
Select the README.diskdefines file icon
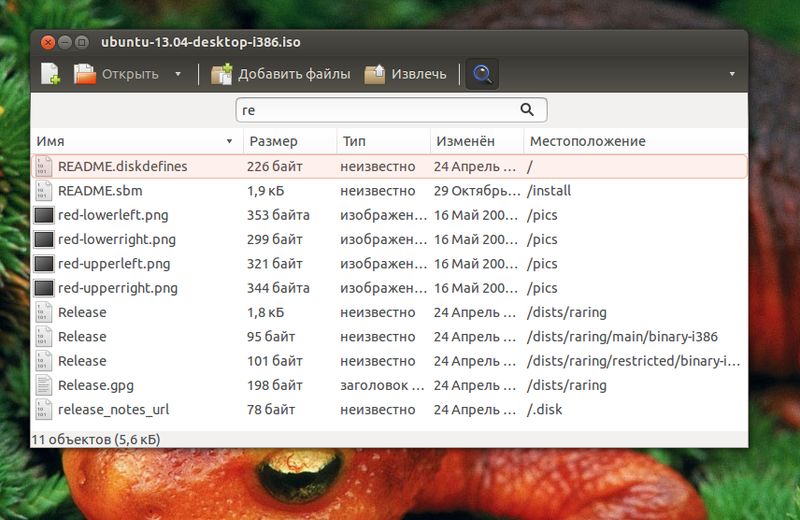tap(44, 166)
